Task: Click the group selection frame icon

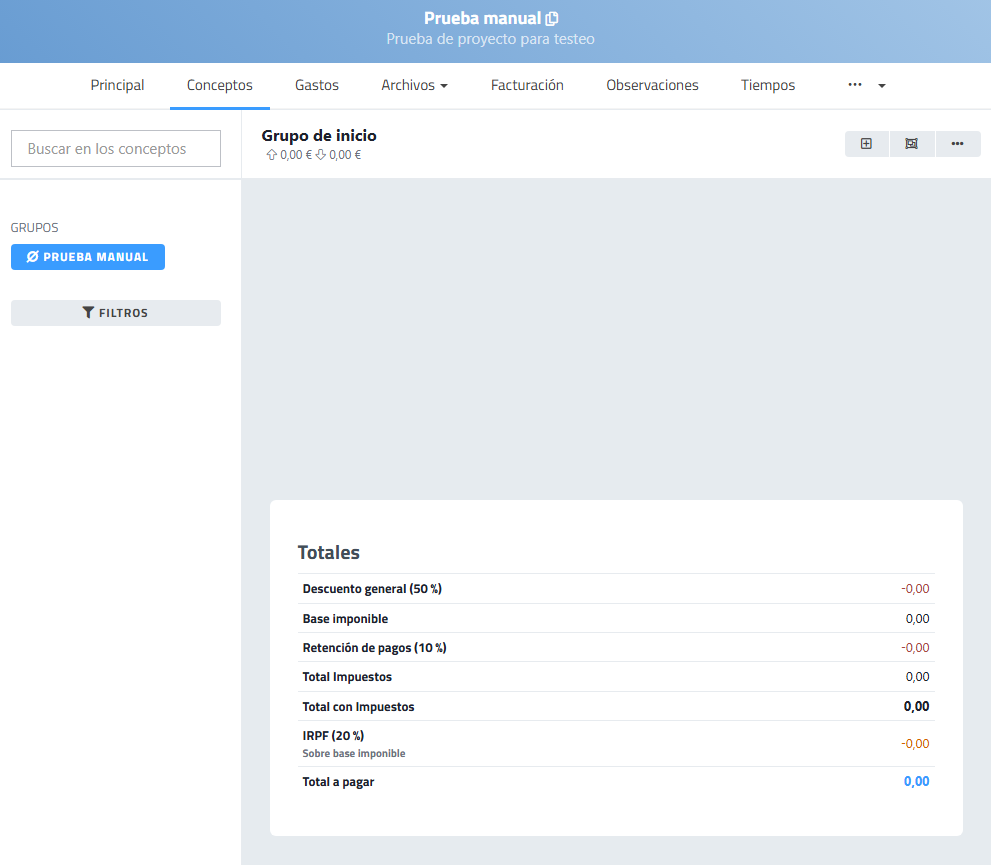Action: click(911, 144)
